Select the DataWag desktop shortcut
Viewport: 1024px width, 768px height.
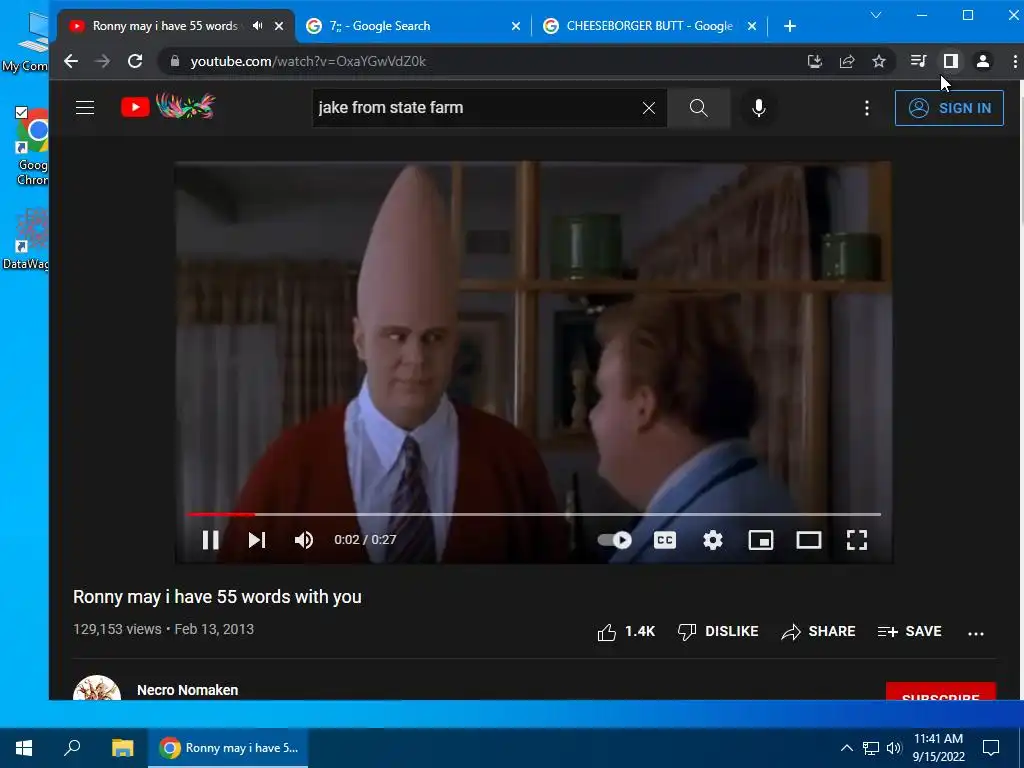click(x=27, y=238)
